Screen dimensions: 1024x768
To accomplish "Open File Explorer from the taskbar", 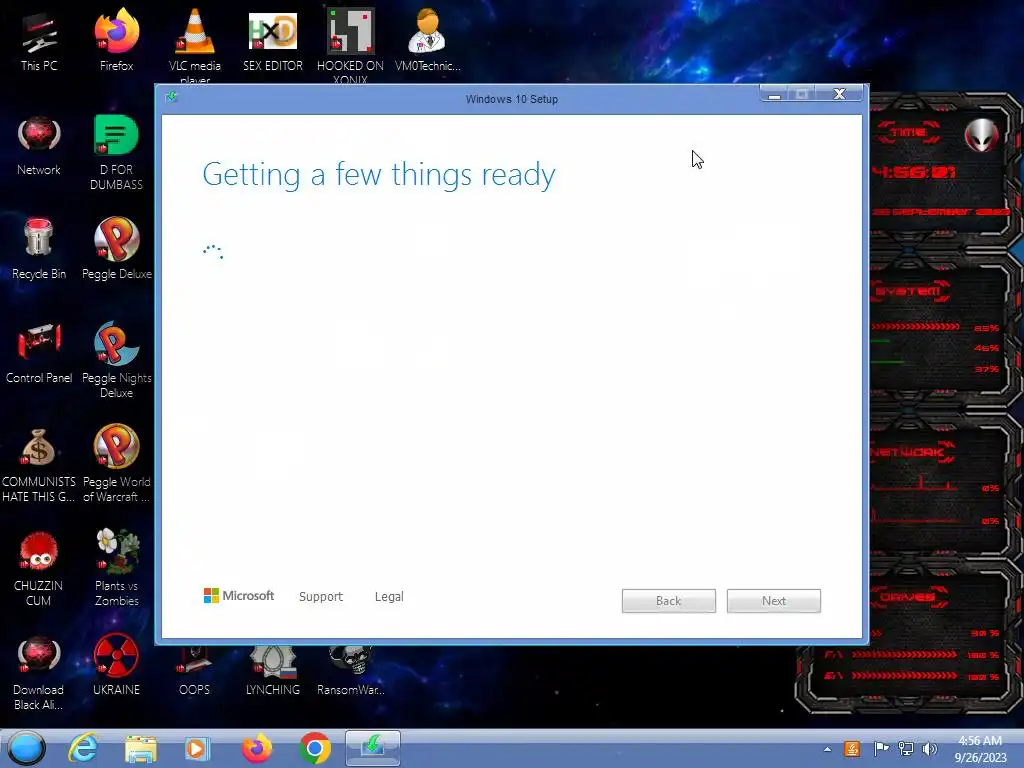I will click(140, 748).
